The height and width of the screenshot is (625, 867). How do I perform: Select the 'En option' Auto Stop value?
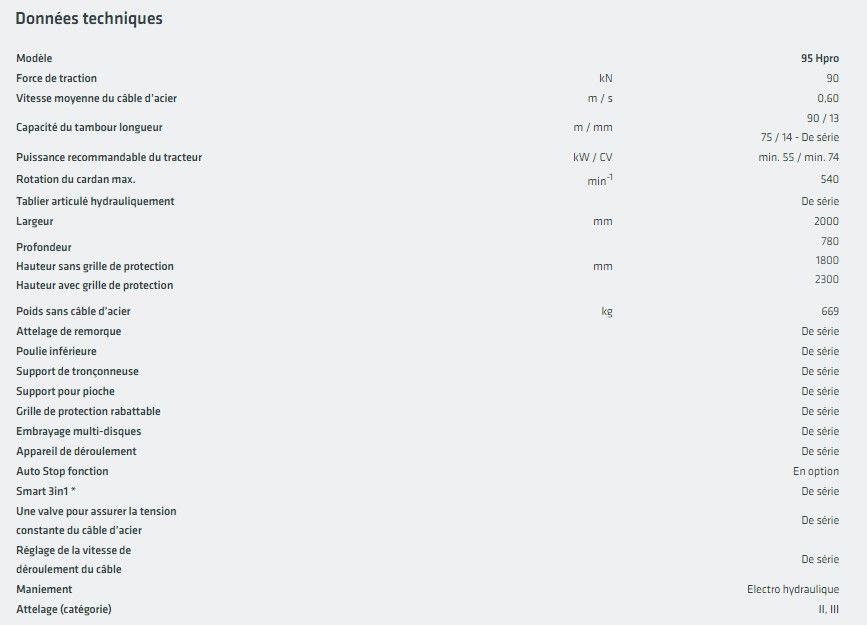tap(816, 471)
